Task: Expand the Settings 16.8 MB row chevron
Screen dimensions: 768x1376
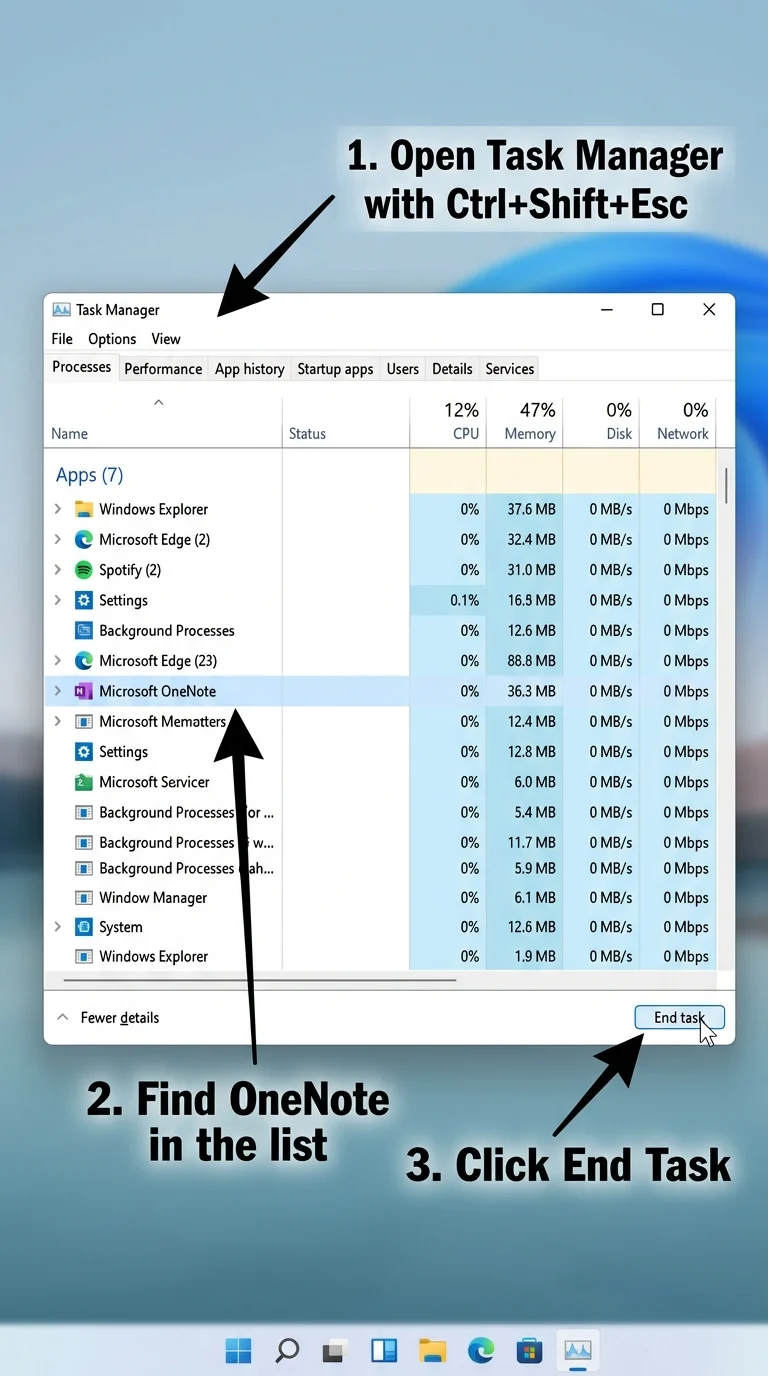Action: [58, 600]
